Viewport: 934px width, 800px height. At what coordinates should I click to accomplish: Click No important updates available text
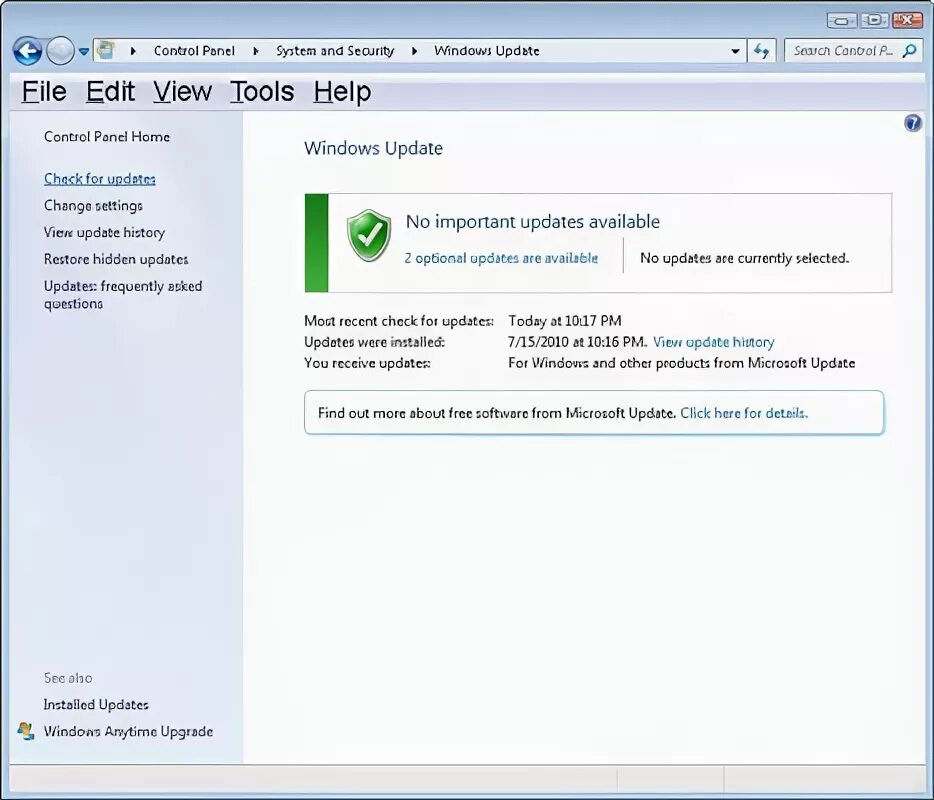[x=533, y=222]
